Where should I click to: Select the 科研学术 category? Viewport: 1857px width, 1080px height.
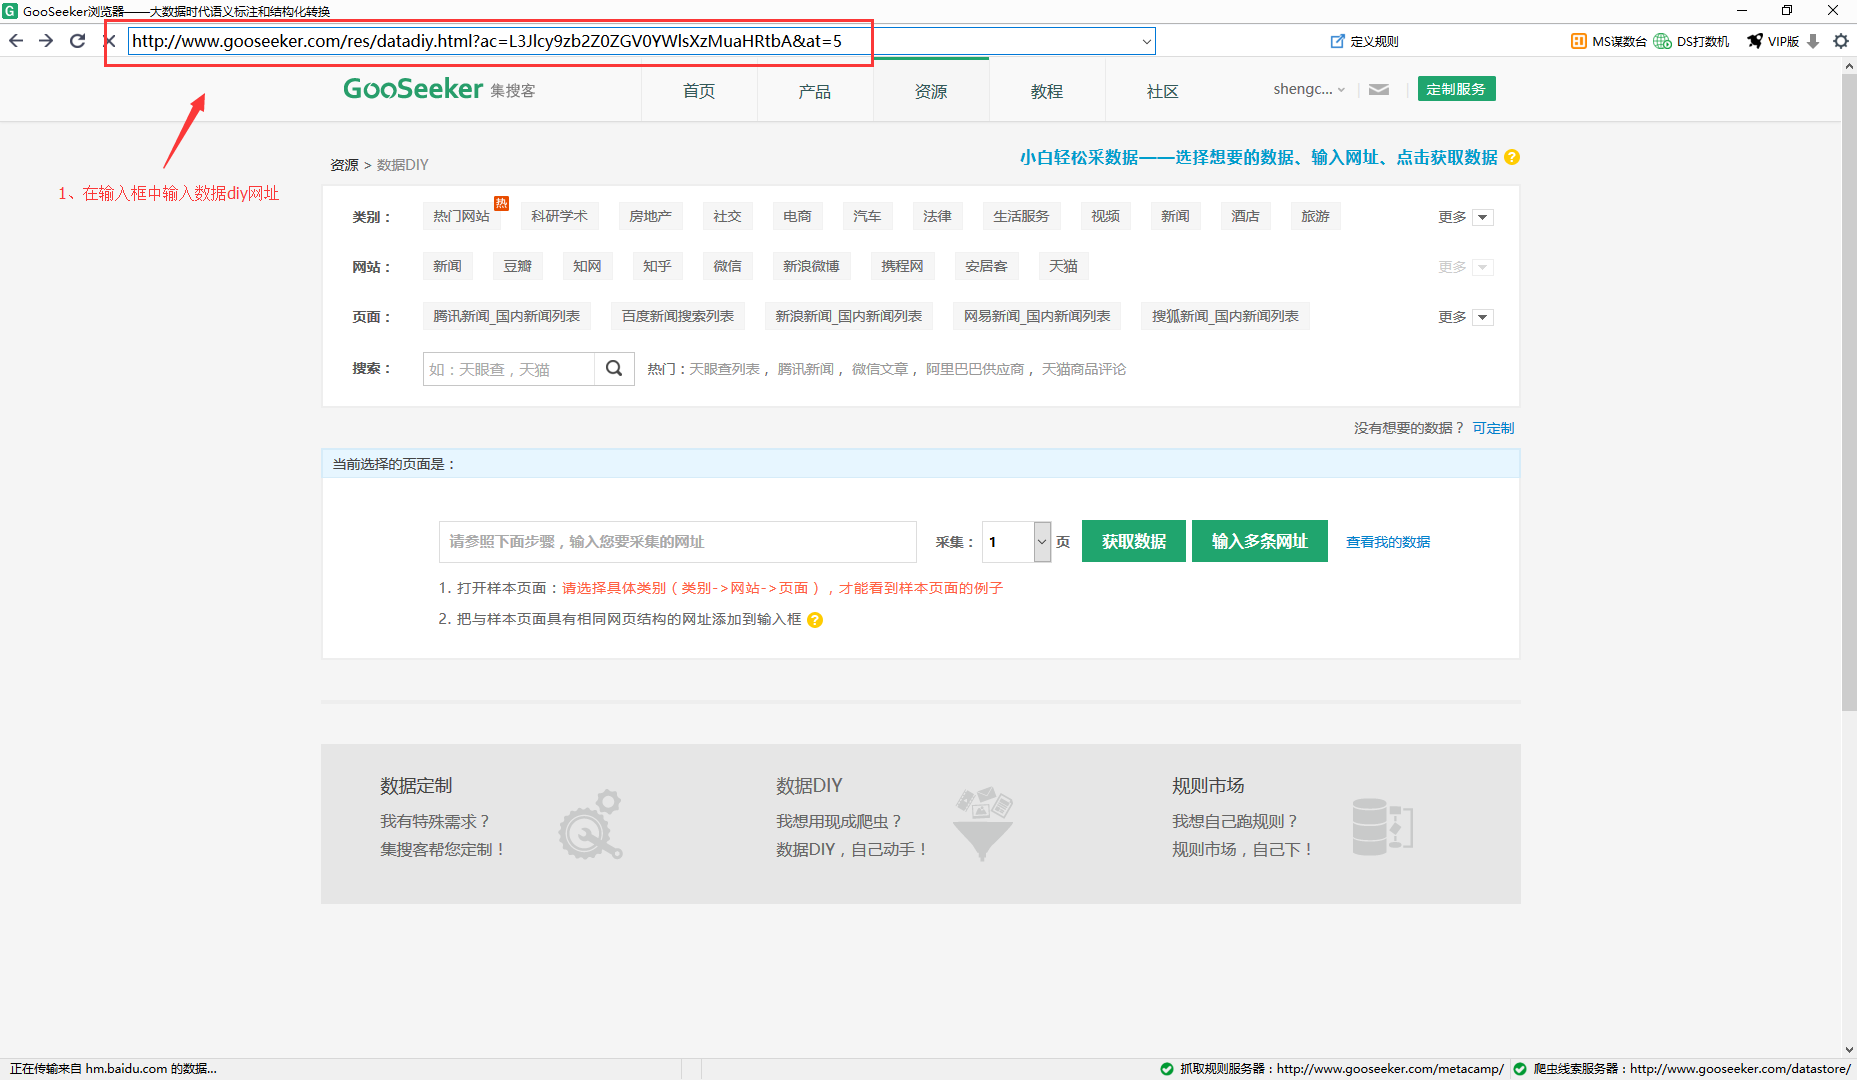pos(560,216)
